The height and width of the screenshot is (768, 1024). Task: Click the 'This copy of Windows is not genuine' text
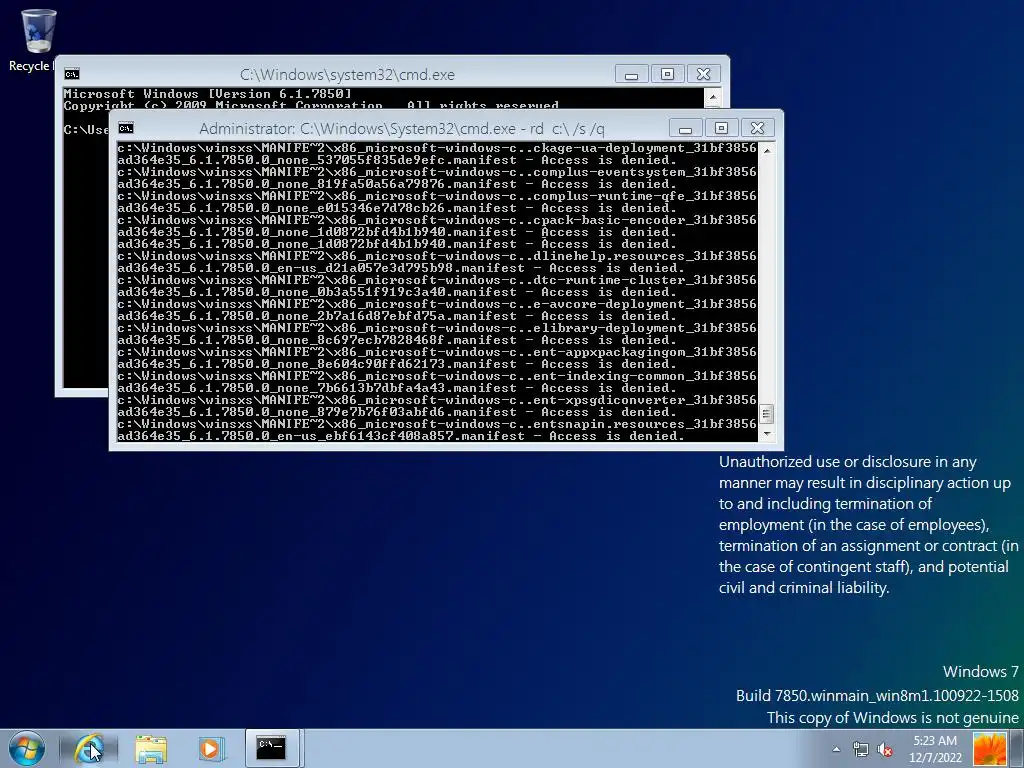[893, 718]
